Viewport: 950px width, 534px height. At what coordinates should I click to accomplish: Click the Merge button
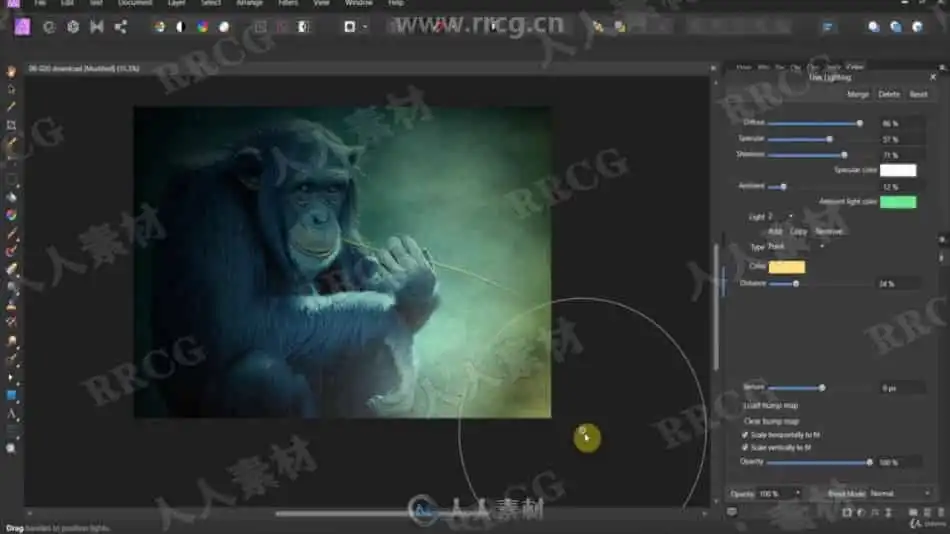(x=858, y=95)
